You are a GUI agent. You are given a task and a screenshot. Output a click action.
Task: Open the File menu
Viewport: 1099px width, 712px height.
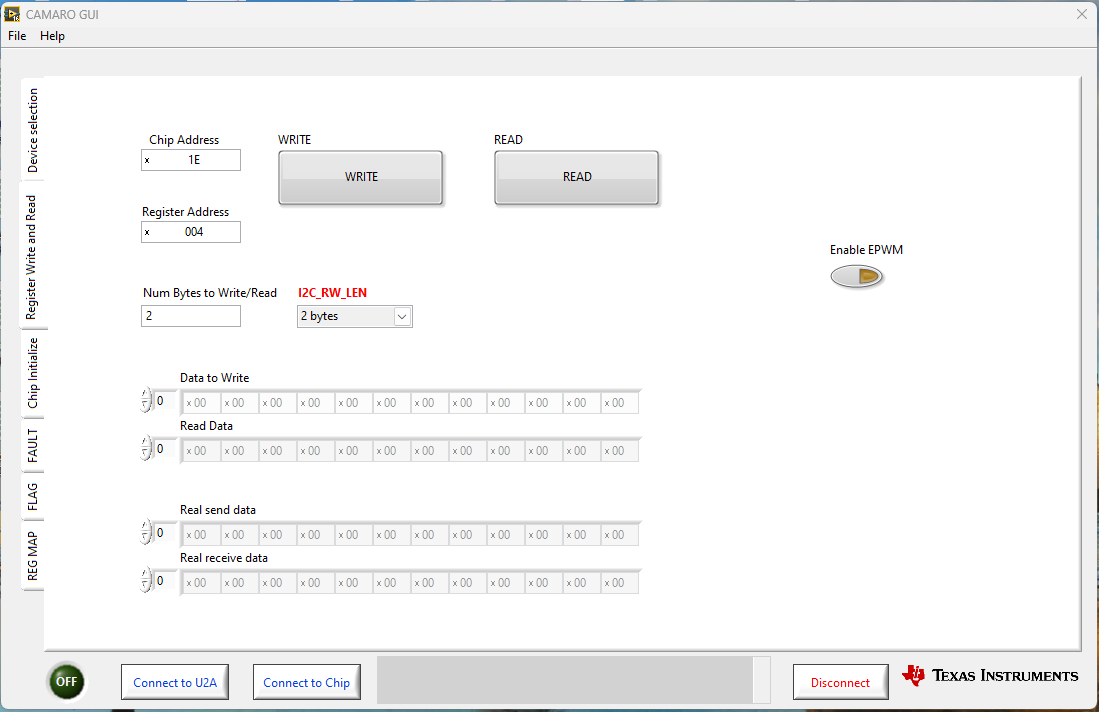pos(16,36)
